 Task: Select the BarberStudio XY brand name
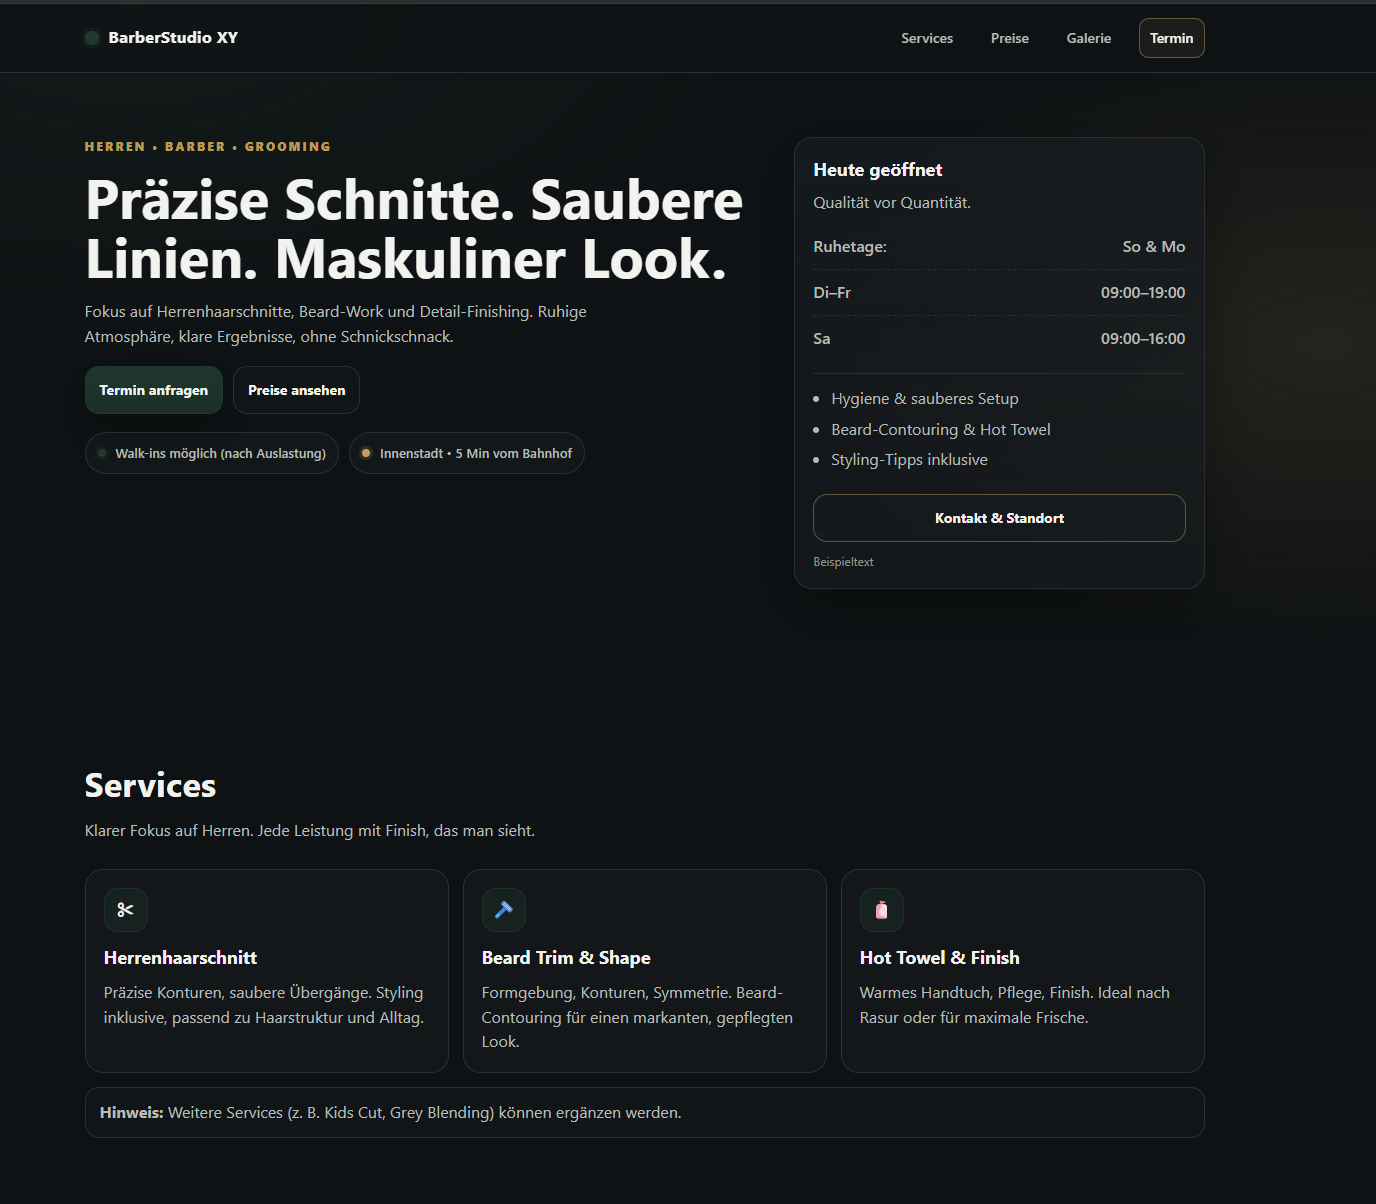[x=172, y=37]
